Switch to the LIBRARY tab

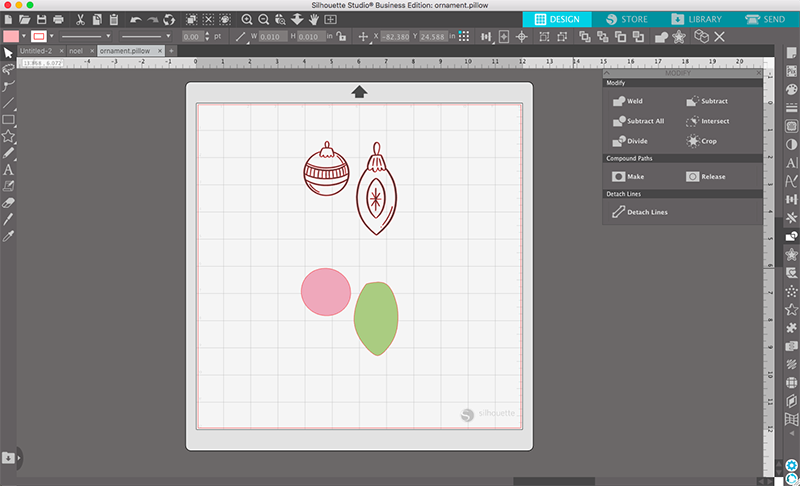(696, 19)
